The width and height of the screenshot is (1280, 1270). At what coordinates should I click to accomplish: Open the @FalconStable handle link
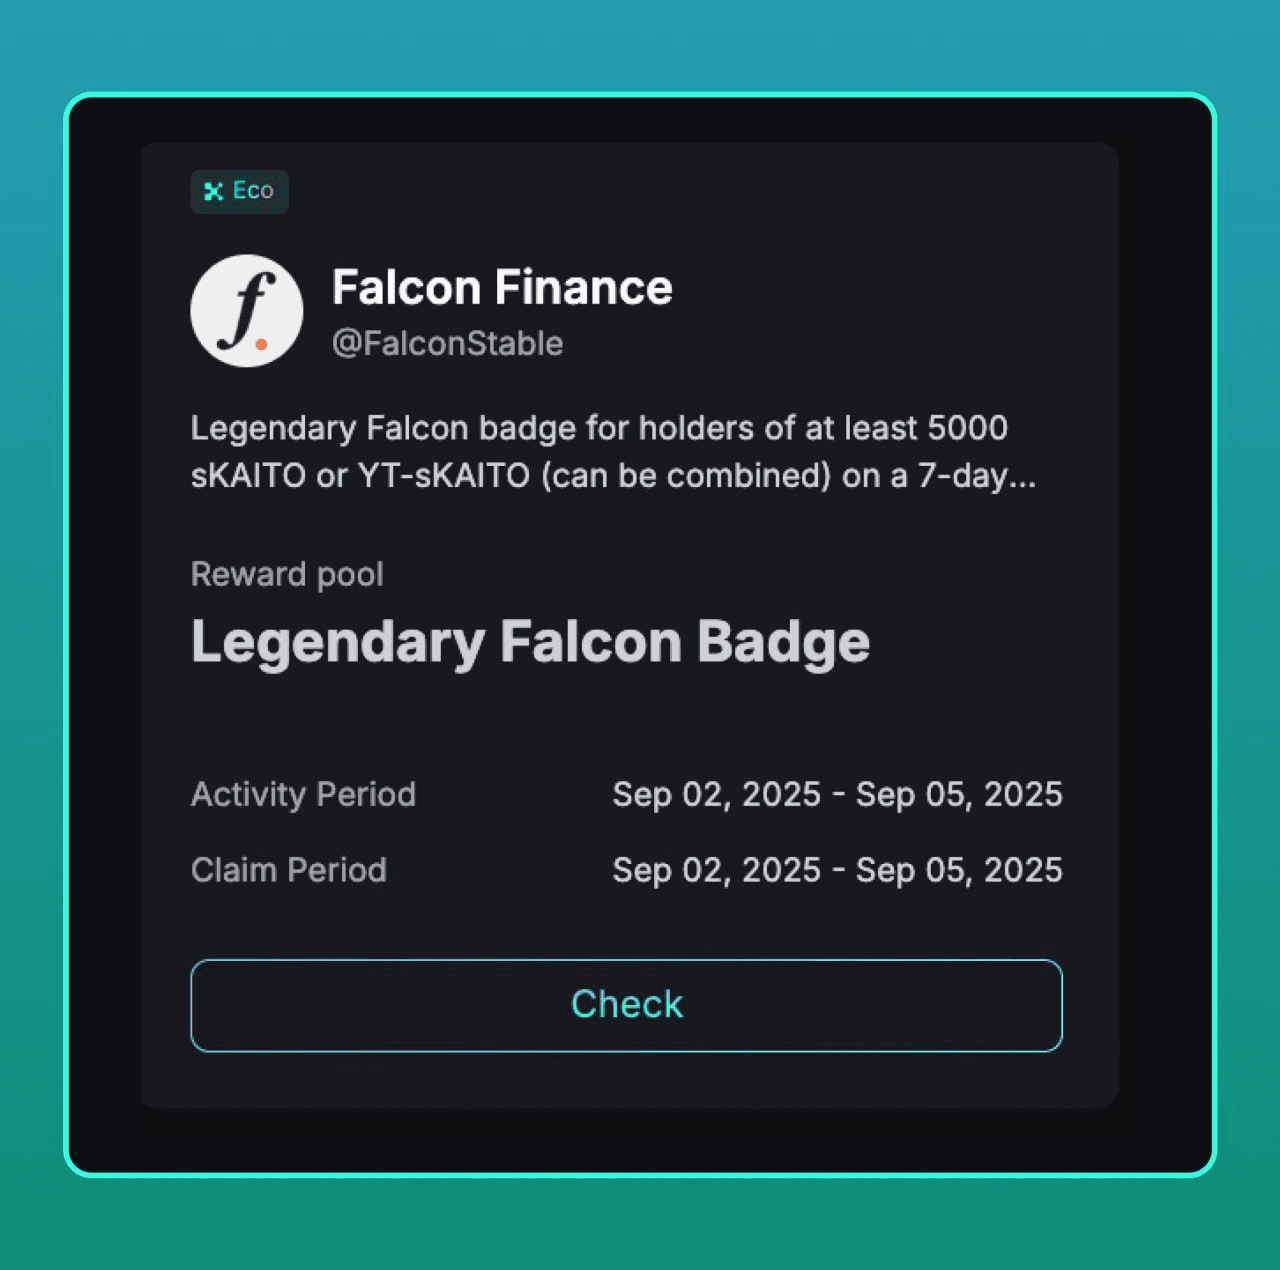pyautogui.click(x=447, y=343)
